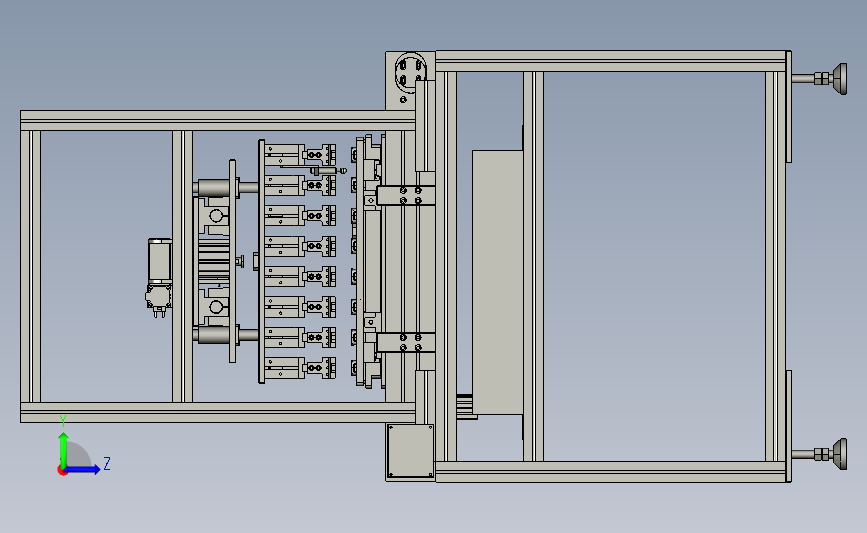Pick the topmost gripper in the row of eight
The image size is (867, 533).
(300, 154)
